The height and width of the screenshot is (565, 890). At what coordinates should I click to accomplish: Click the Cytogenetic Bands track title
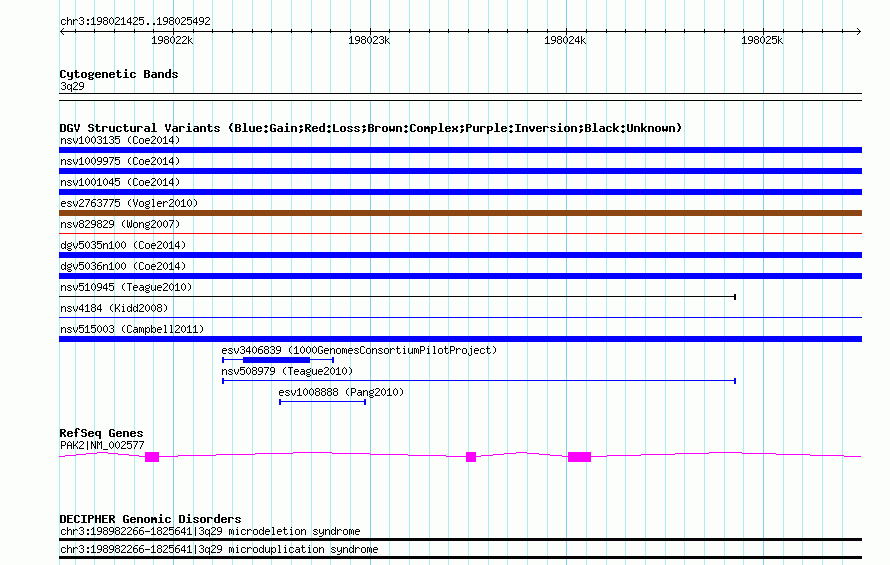(119, 74)
